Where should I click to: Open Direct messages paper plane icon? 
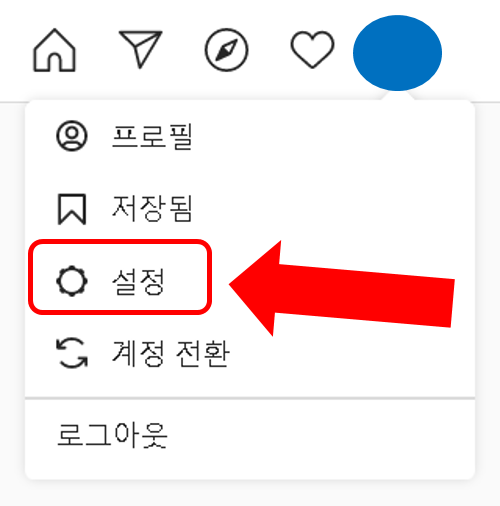tap(141, 49)
